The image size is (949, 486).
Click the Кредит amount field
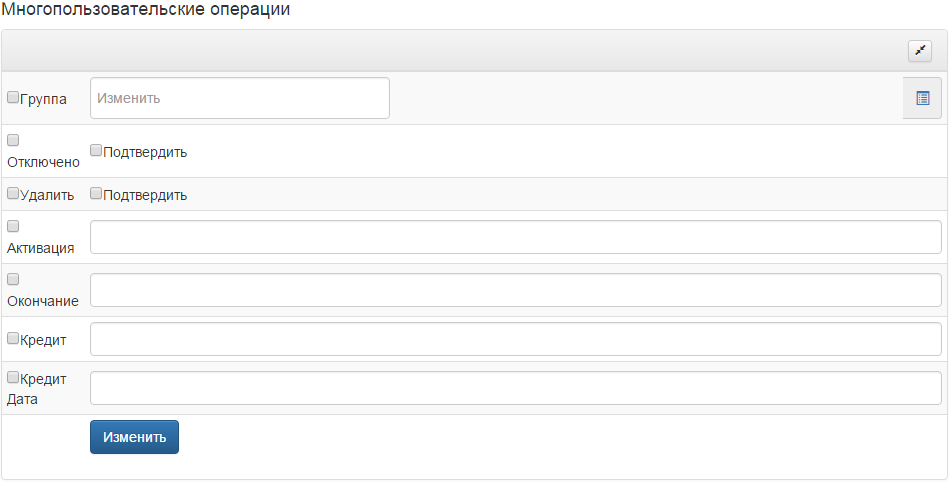point(516,339)
